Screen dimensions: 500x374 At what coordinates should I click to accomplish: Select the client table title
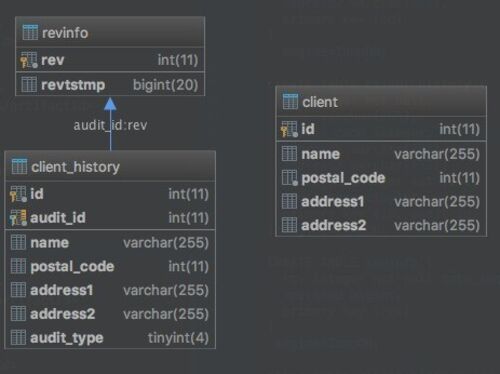320,102
